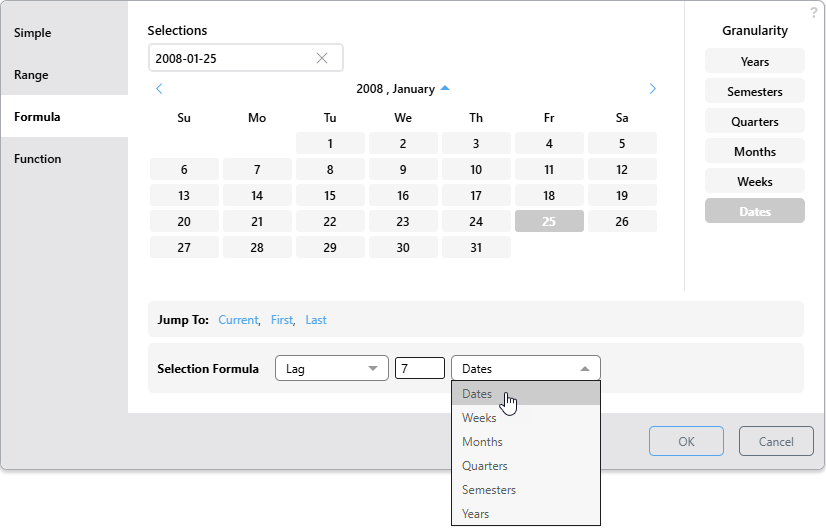This screenshot has width=826, height=530.
Task: Set granularity to Months
Action: click(x=754, y=152)
